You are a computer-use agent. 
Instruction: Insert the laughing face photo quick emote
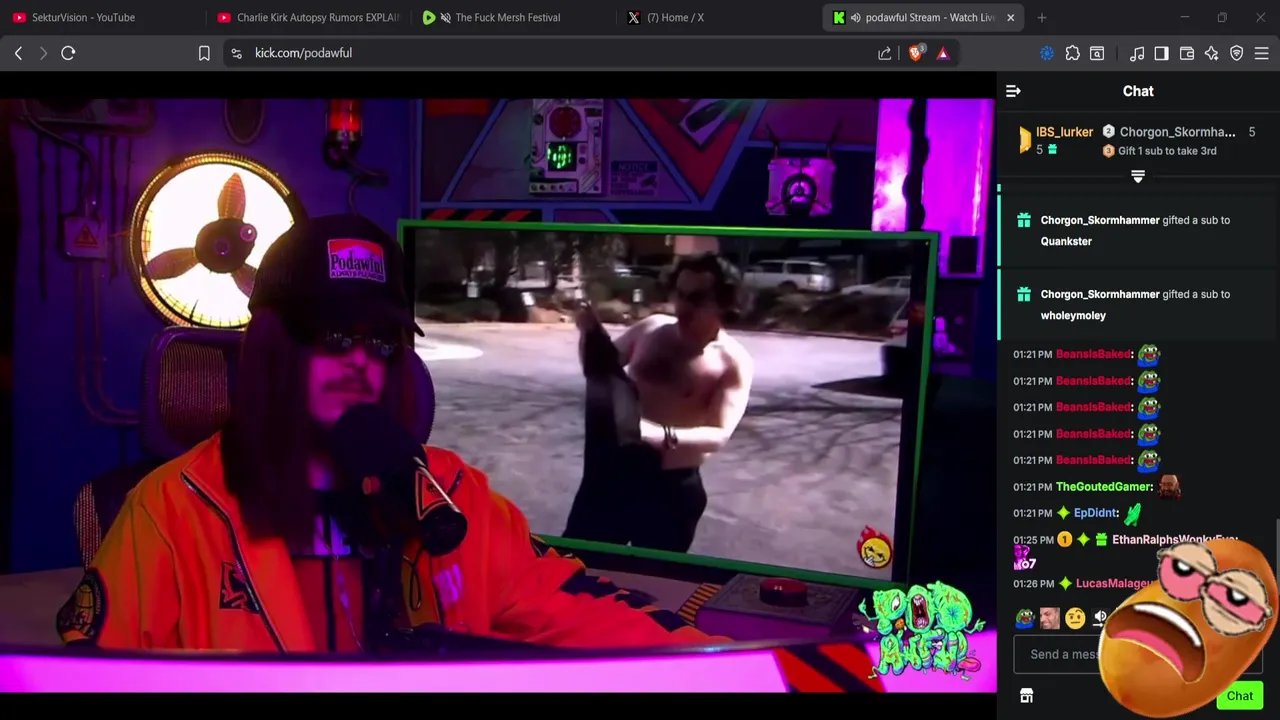1049,618
